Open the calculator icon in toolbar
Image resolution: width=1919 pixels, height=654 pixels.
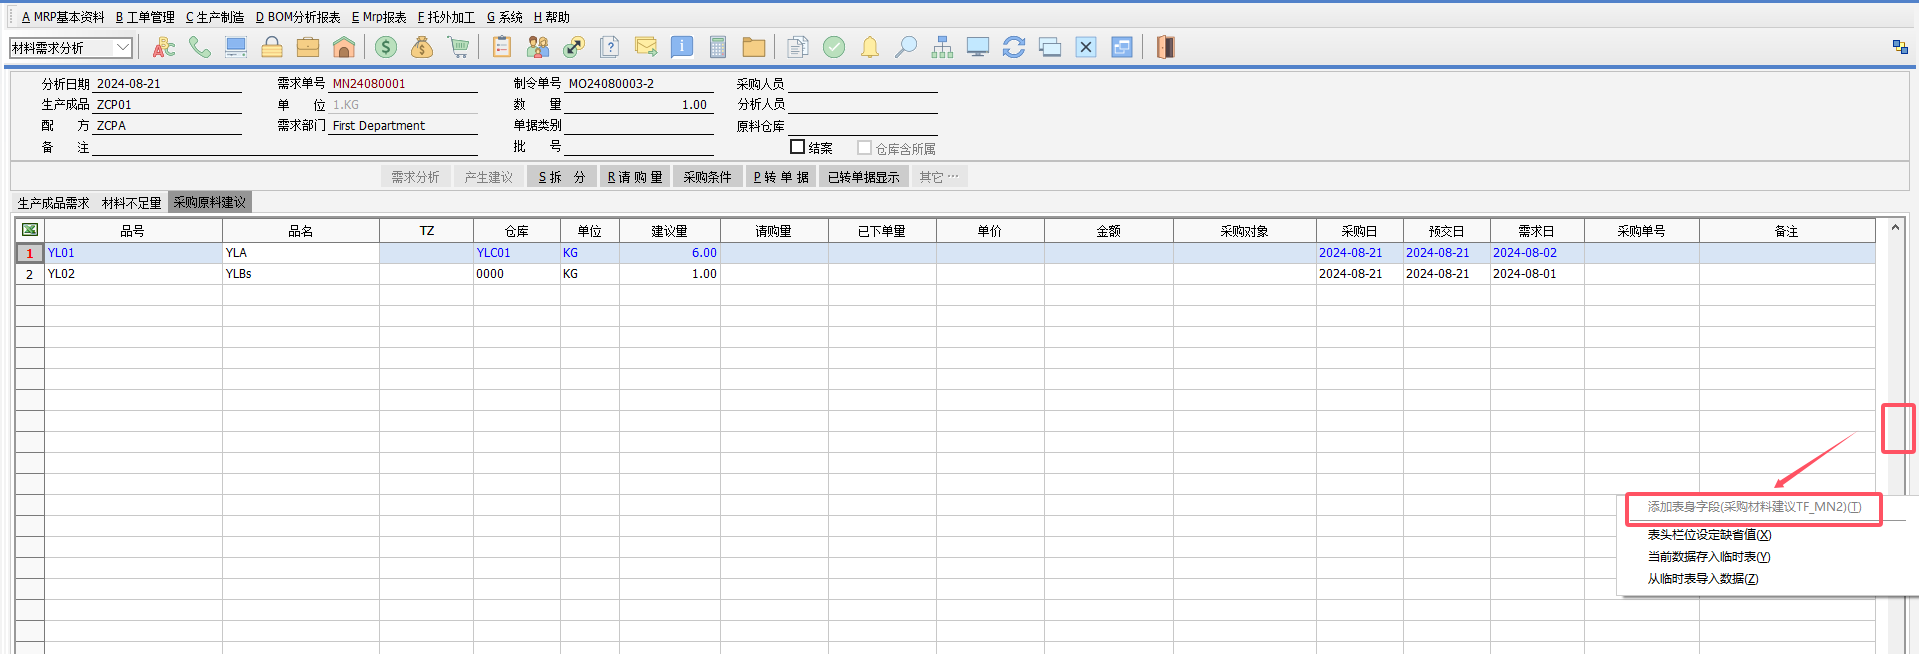point(717,47)
